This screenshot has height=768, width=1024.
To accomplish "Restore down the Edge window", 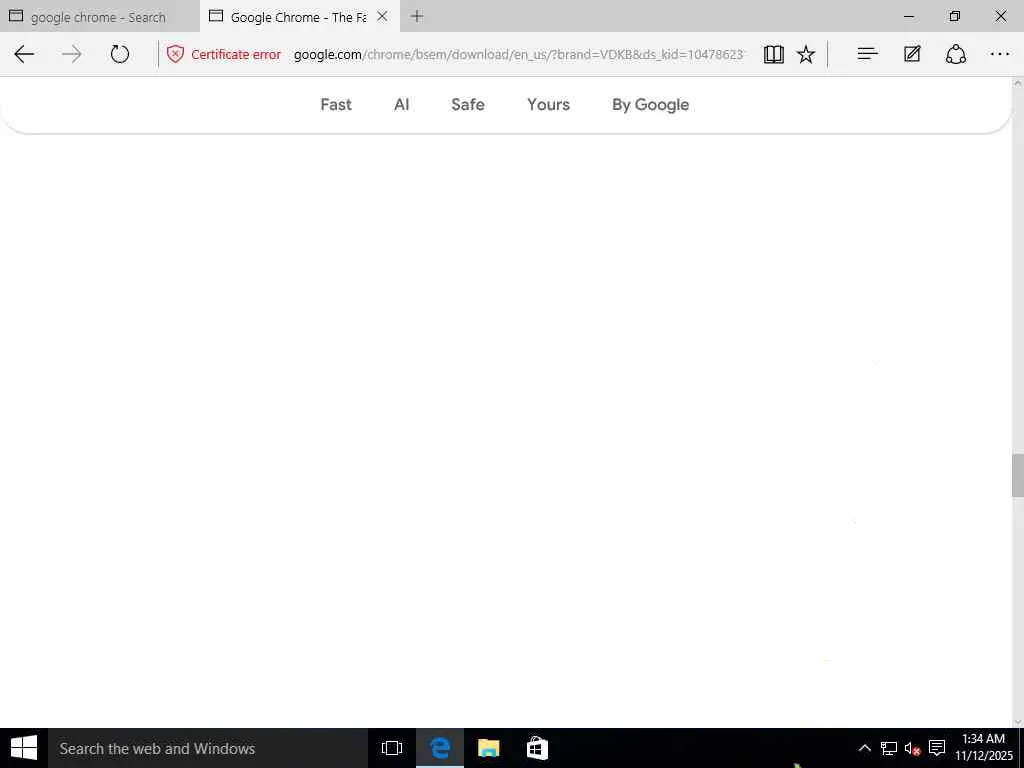I will [954, 16].
